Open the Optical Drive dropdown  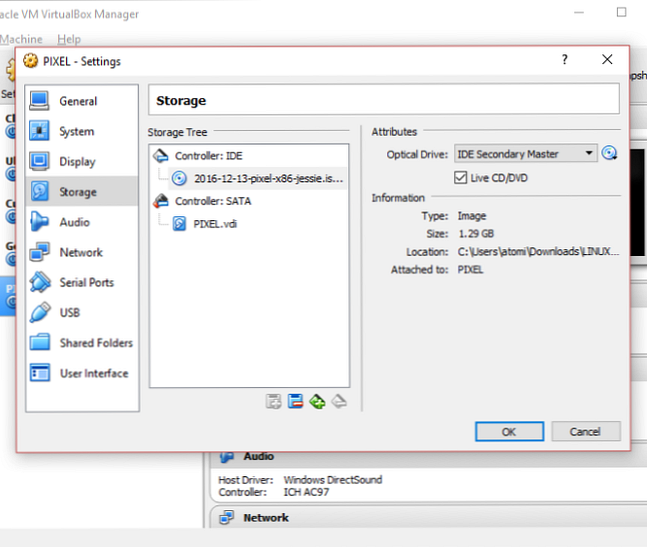click(525, 154)
